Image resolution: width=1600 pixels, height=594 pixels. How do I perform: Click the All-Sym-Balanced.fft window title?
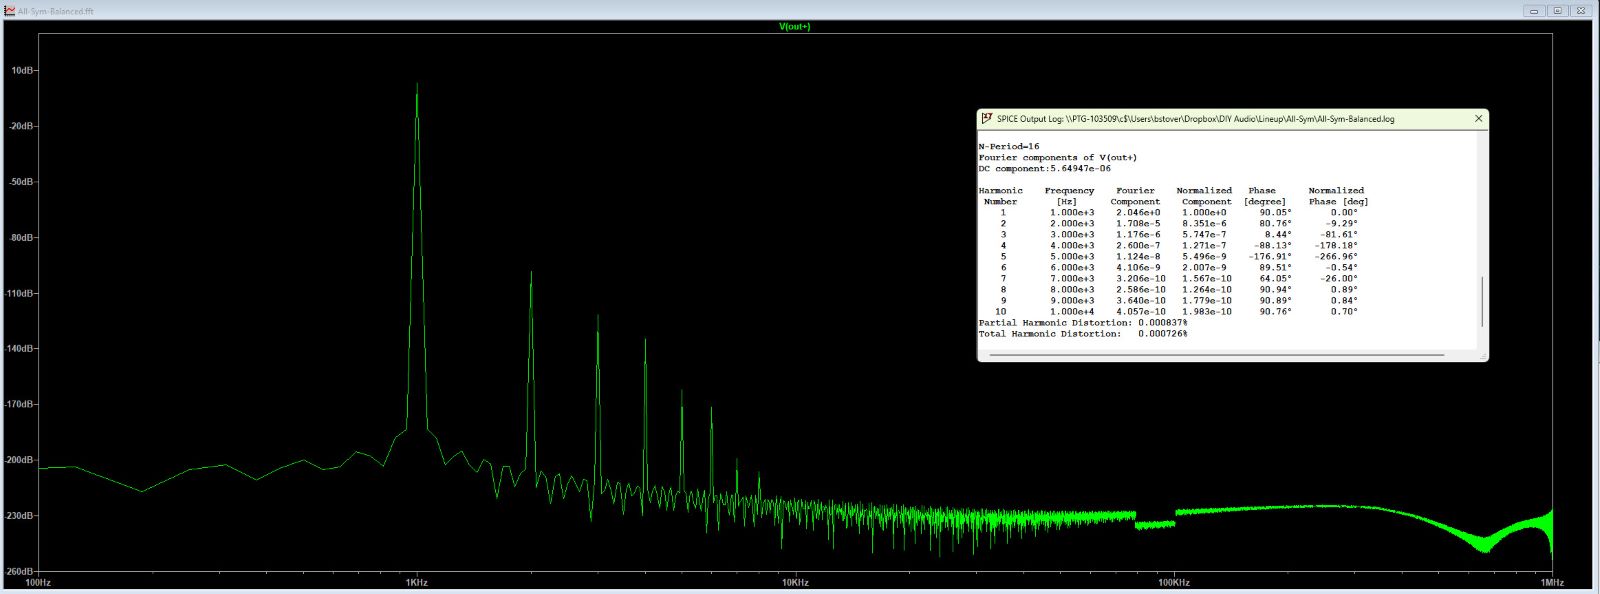point(56,11)
